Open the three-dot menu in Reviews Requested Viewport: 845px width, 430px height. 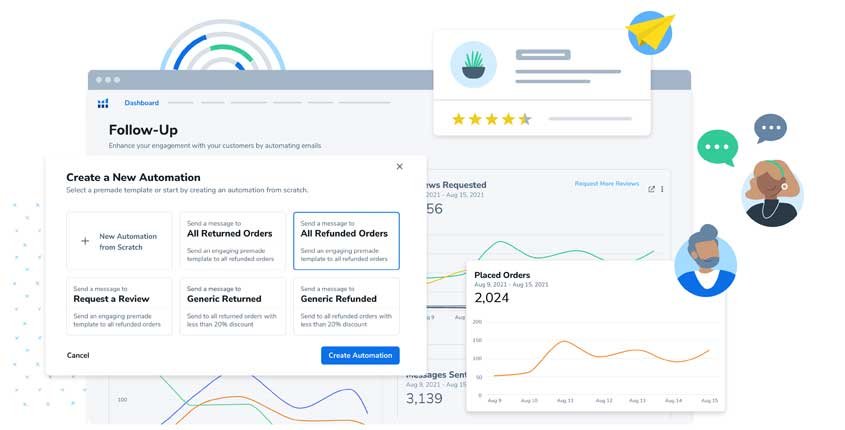662,189
